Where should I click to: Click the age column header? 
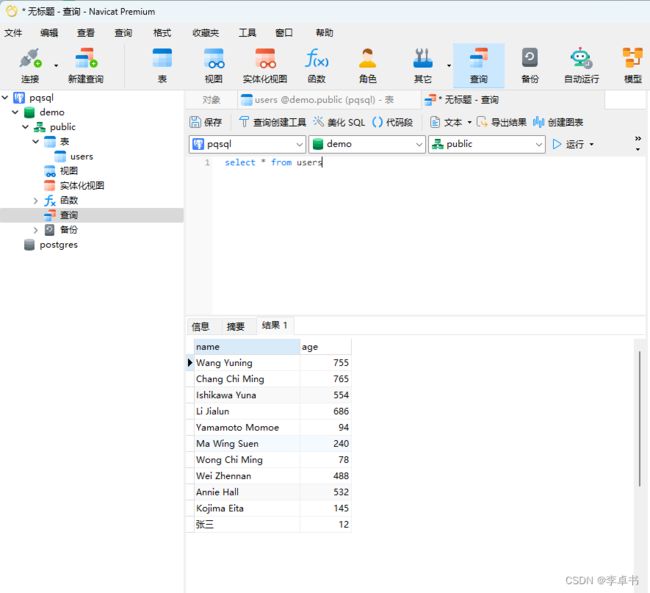pyautogui.click(x=325, y=347)
